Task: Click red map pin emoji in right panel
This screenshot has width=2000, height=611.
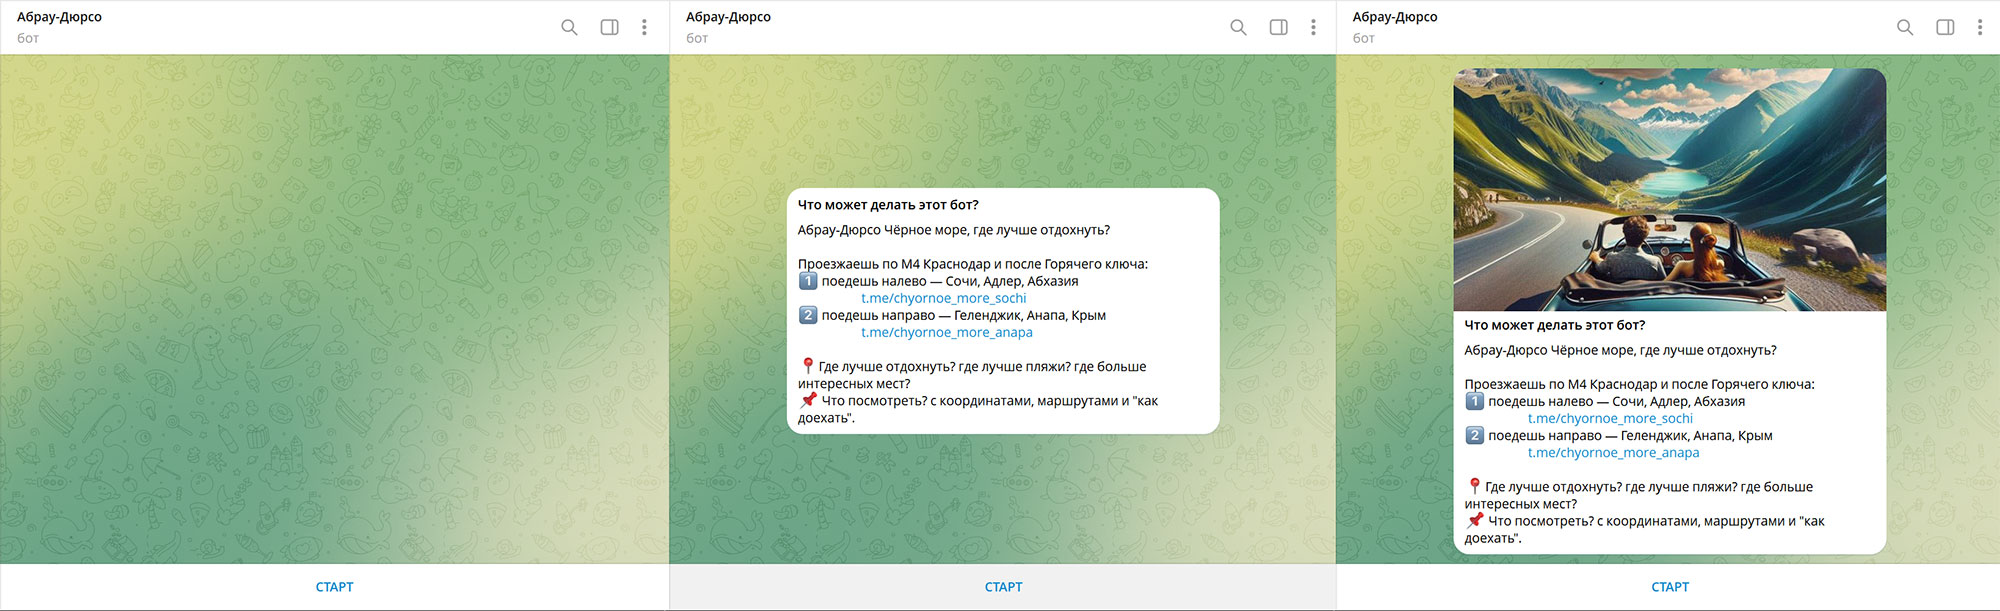Action: (1474, 486)
